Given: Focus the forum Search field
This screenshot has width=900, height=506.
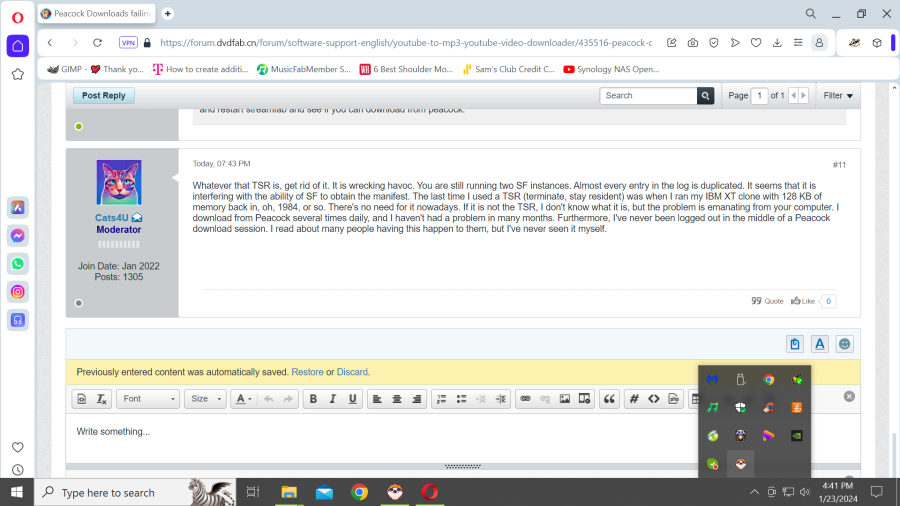Looking at the screenshot, I should coord(649,96).
